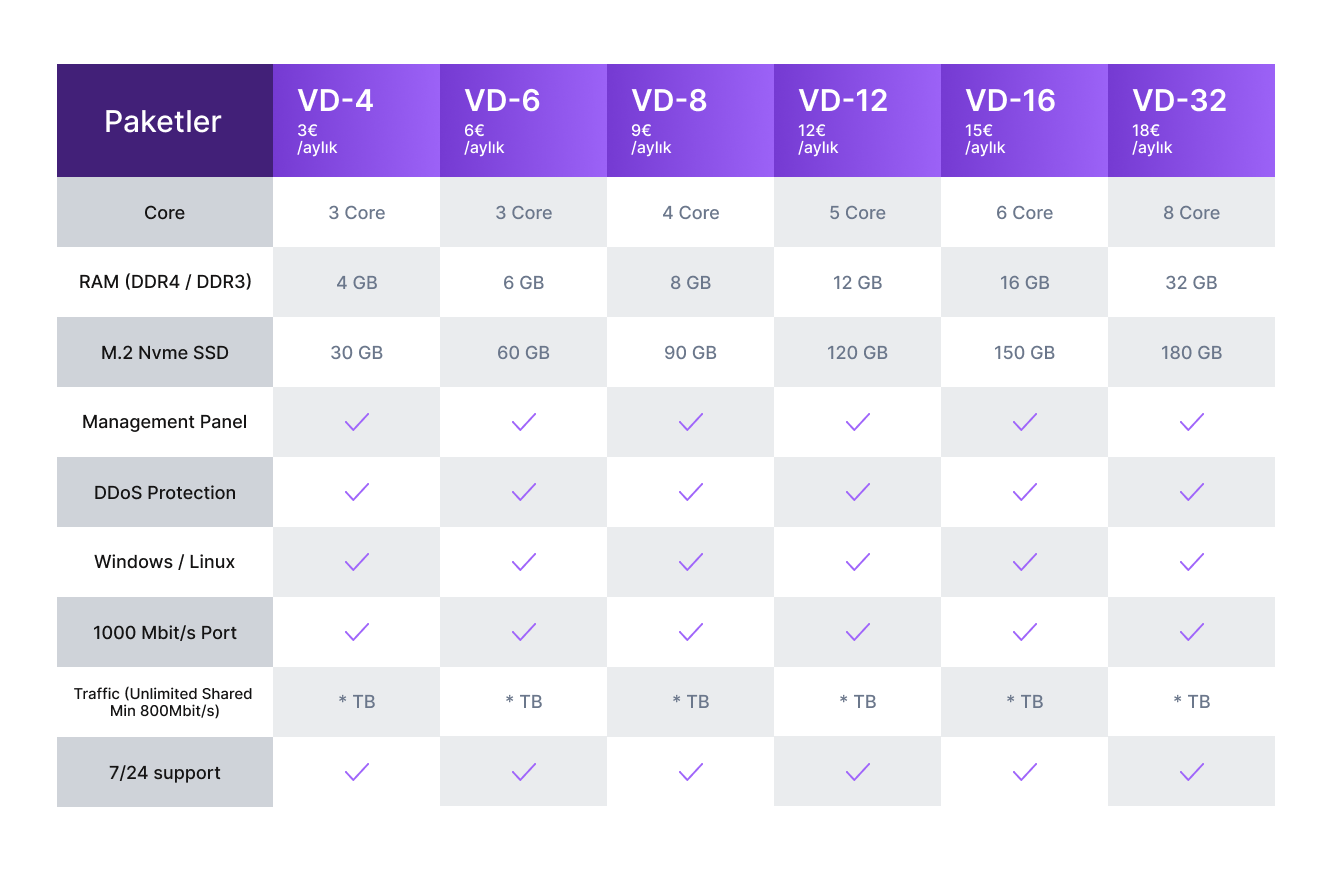Click the VD-6 DDoS Protection checkmark

coord(524,492)
